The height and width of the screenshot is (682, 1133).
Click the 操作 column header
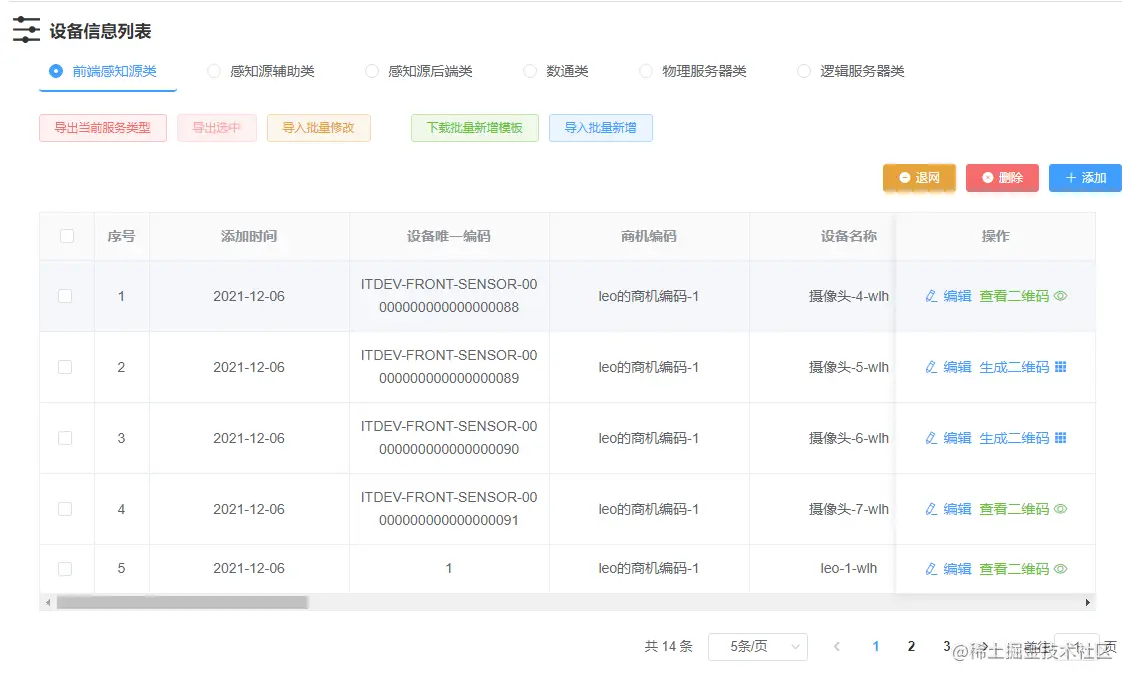(x=996, y=236)
